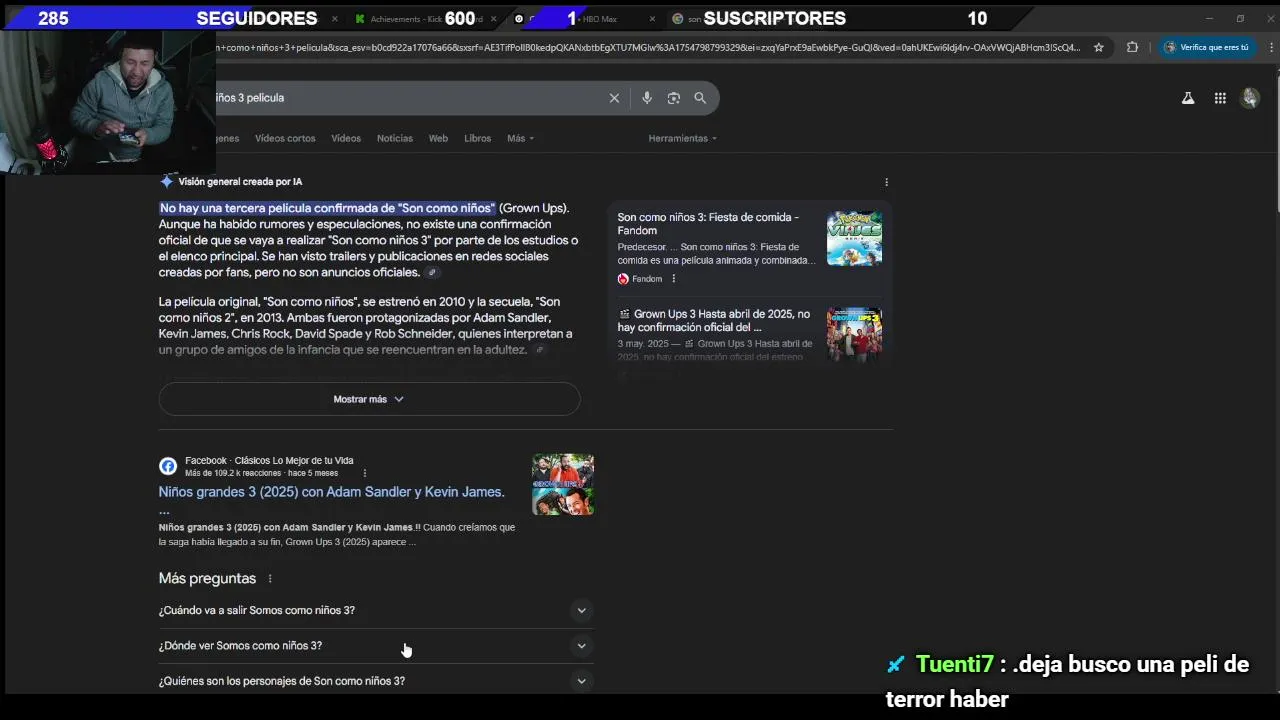Screen dimensions: 1280x720
Task: Switch to the Libros tab
Action: (x=478, y=138)
